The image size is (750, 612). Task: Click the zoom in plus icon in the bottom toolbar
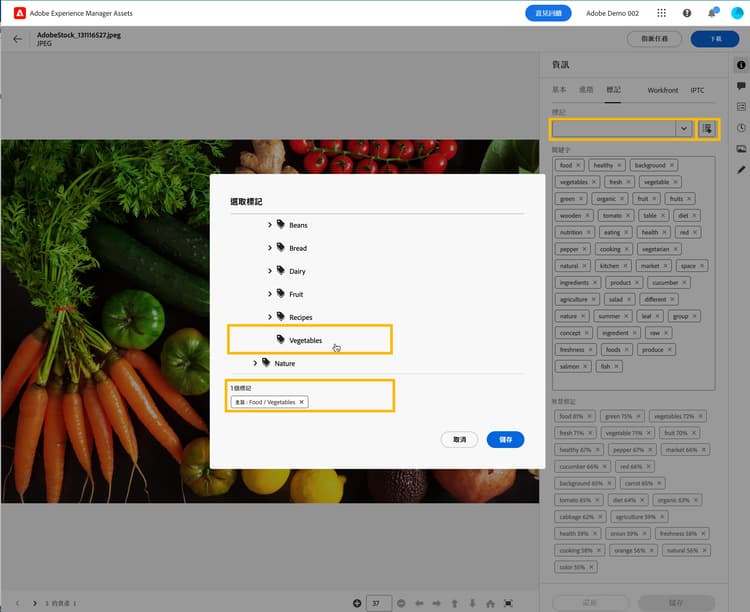(357, 603)
